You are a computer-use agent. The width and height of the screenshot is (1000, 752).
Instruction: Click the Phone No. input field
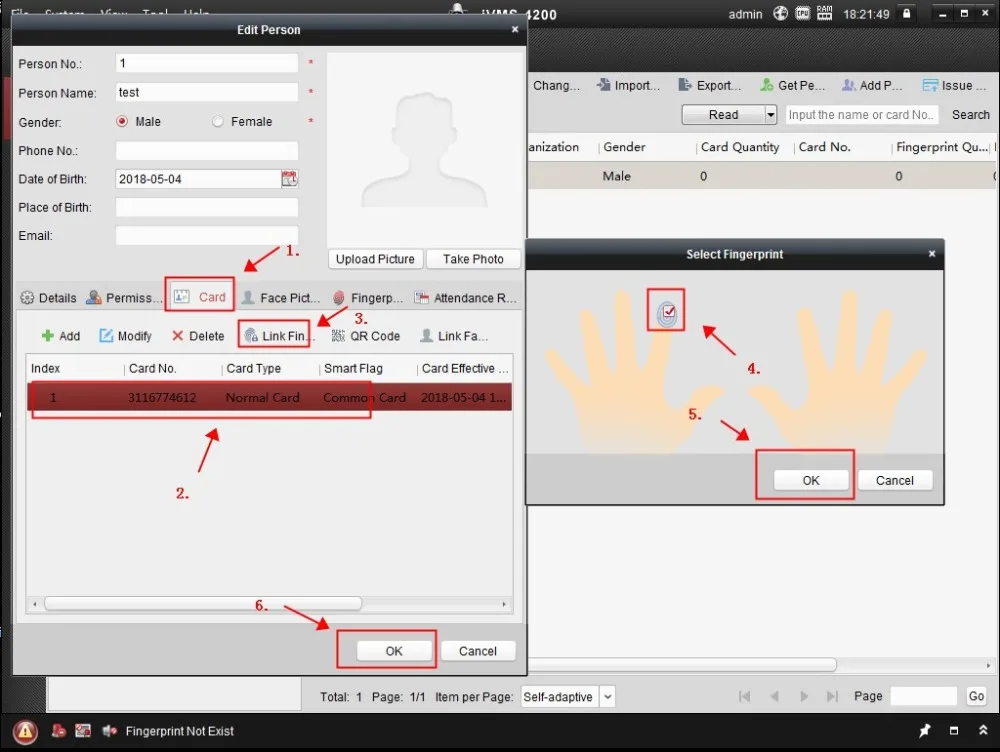[x=207, y=151]
